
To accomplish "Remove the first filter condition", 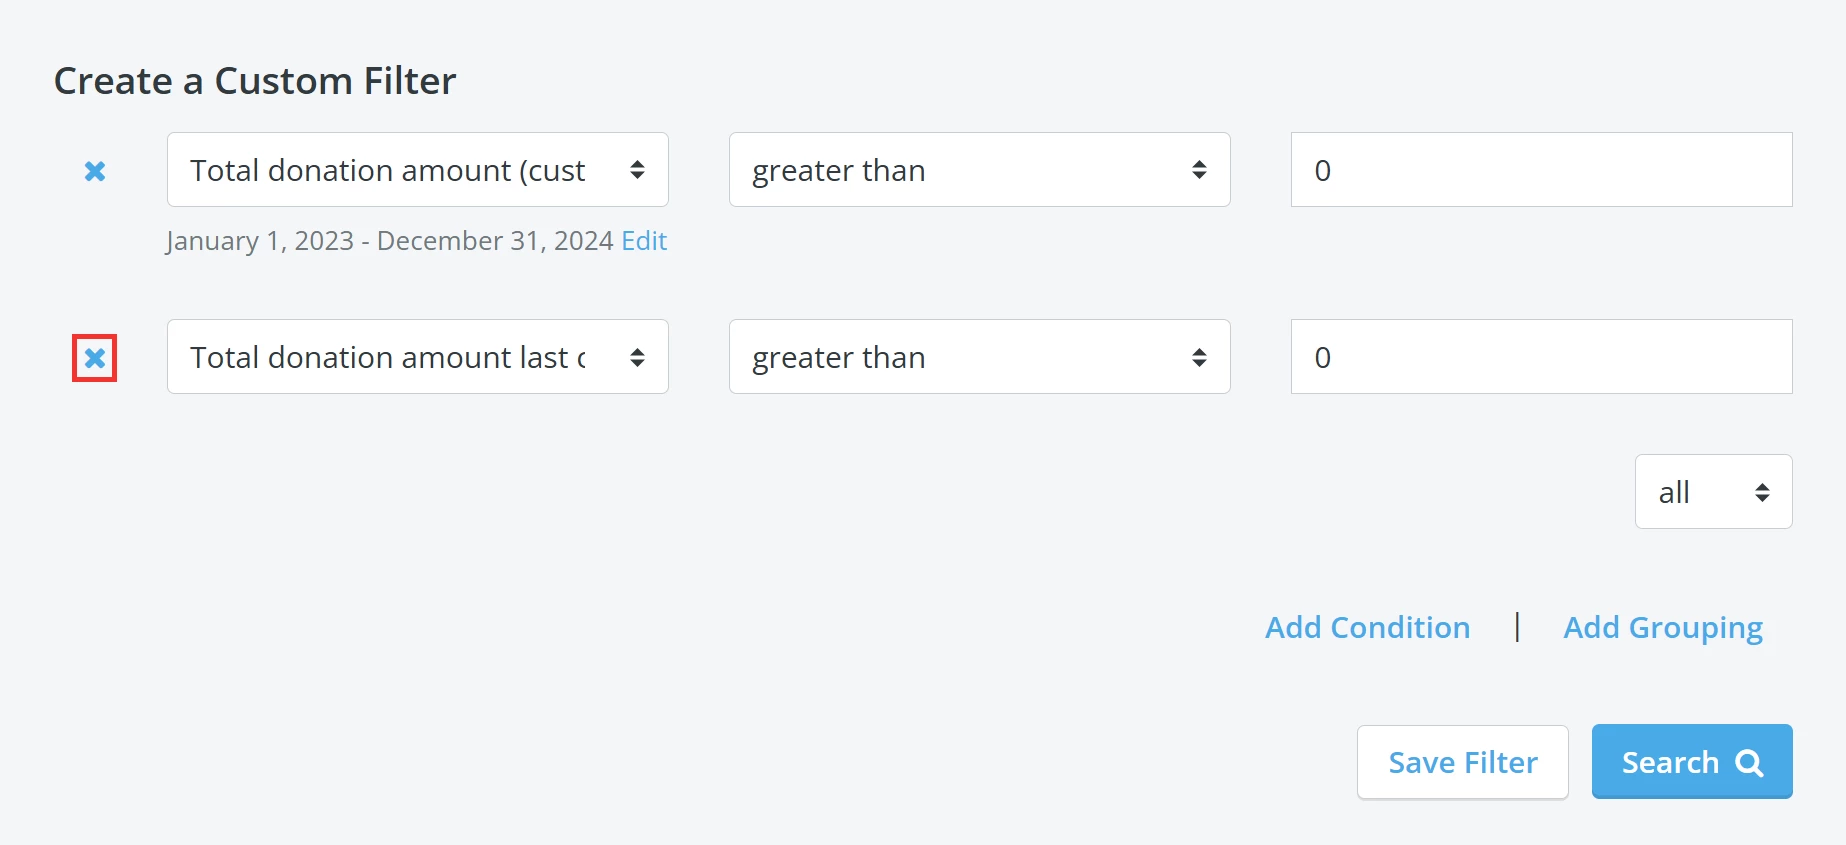I will click(x=95, y=171).
